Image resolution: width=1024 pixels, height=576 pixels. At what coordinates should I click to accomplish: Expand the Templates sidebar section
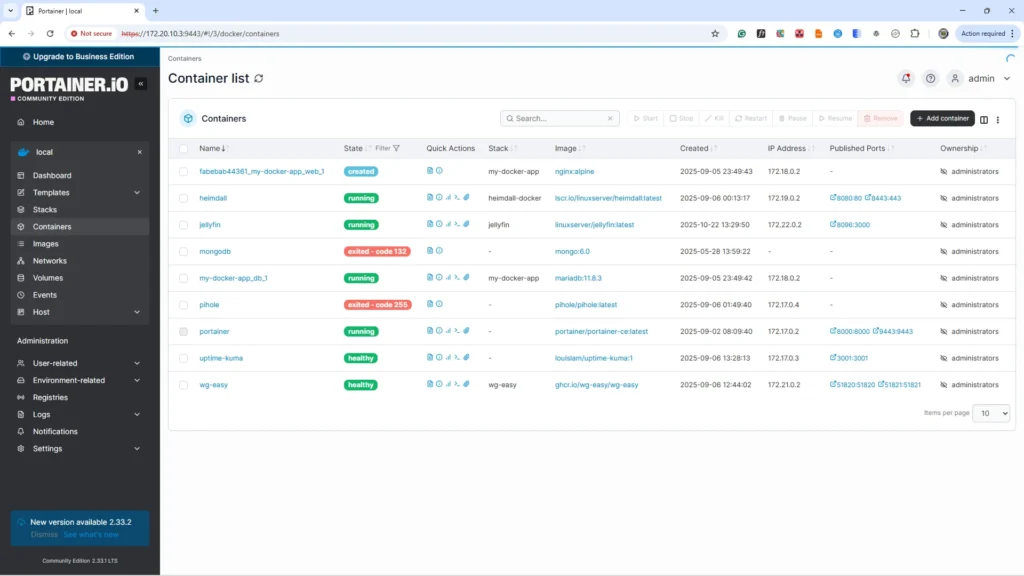(137, 192)
